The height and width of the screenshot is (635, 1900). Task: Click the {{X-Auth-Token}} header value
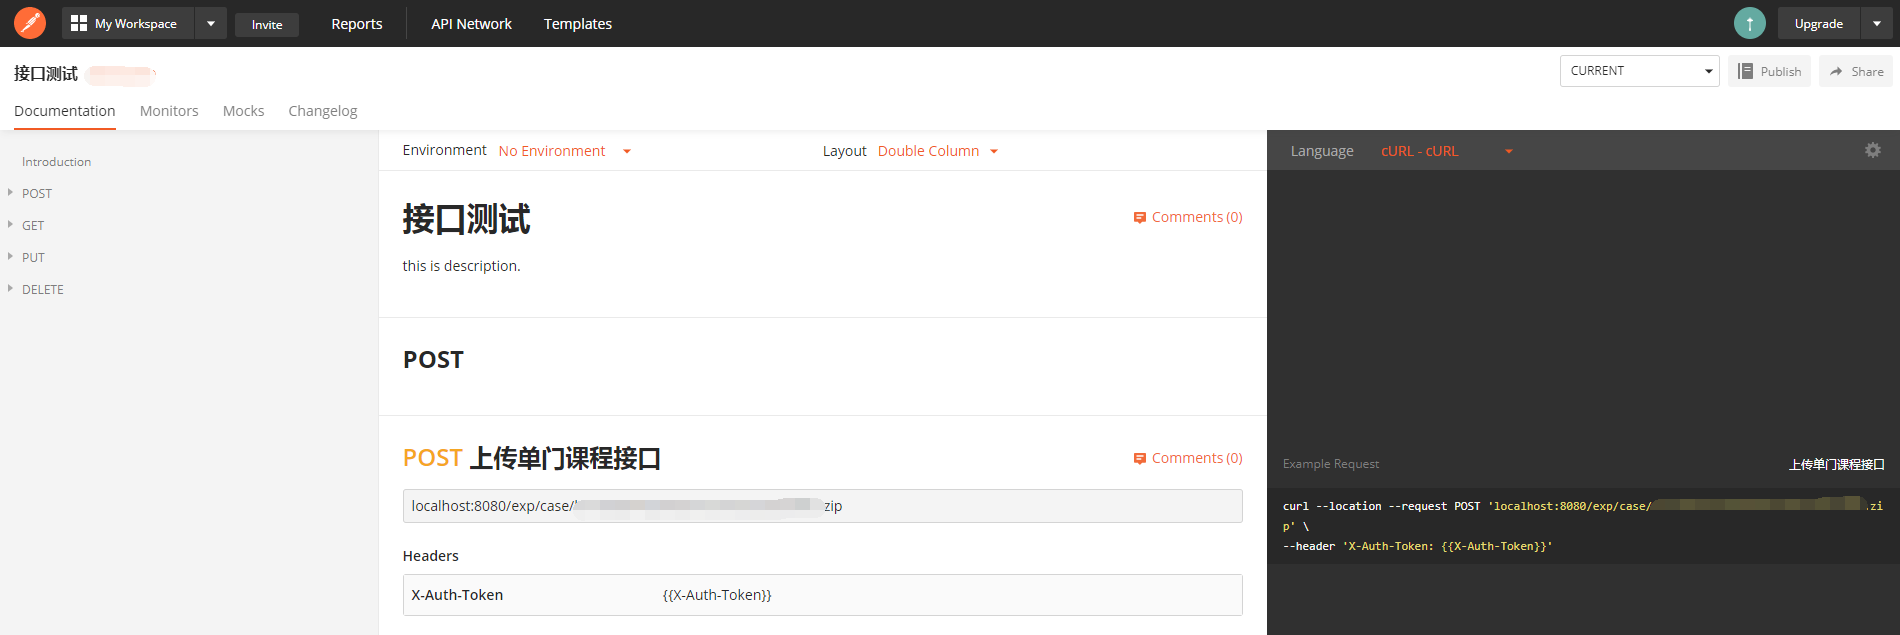click(717, 595)
